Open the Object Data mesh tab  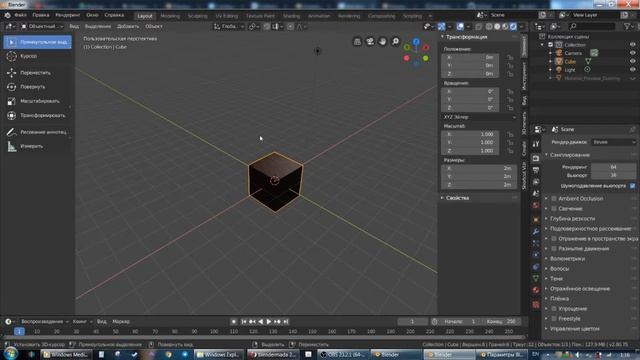536,278
